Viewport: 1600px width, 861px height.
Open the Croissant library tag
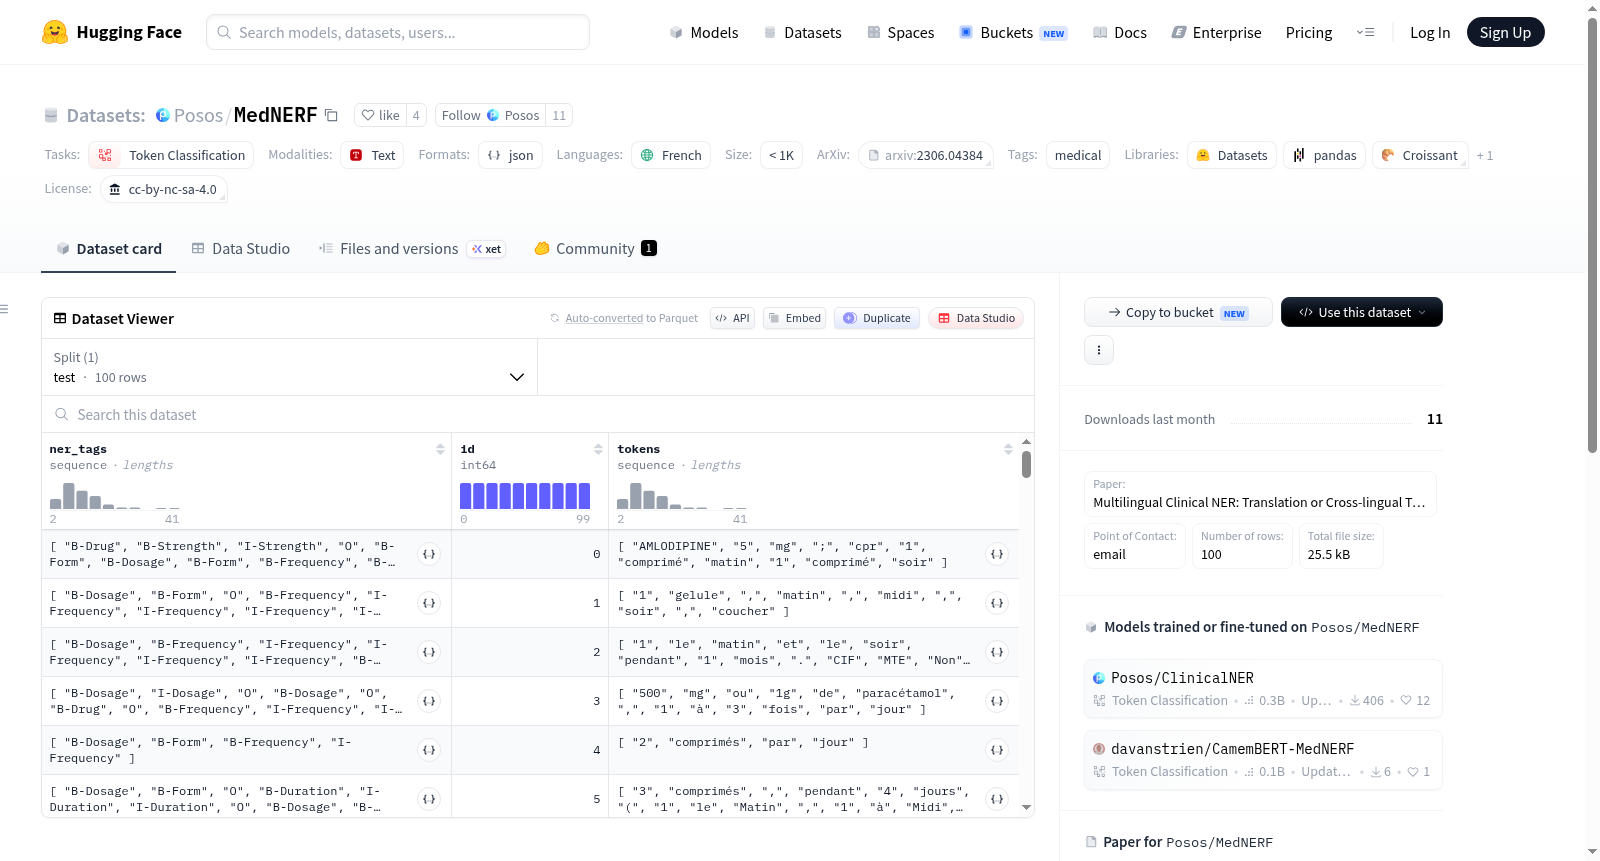[x=1420, y=155]
